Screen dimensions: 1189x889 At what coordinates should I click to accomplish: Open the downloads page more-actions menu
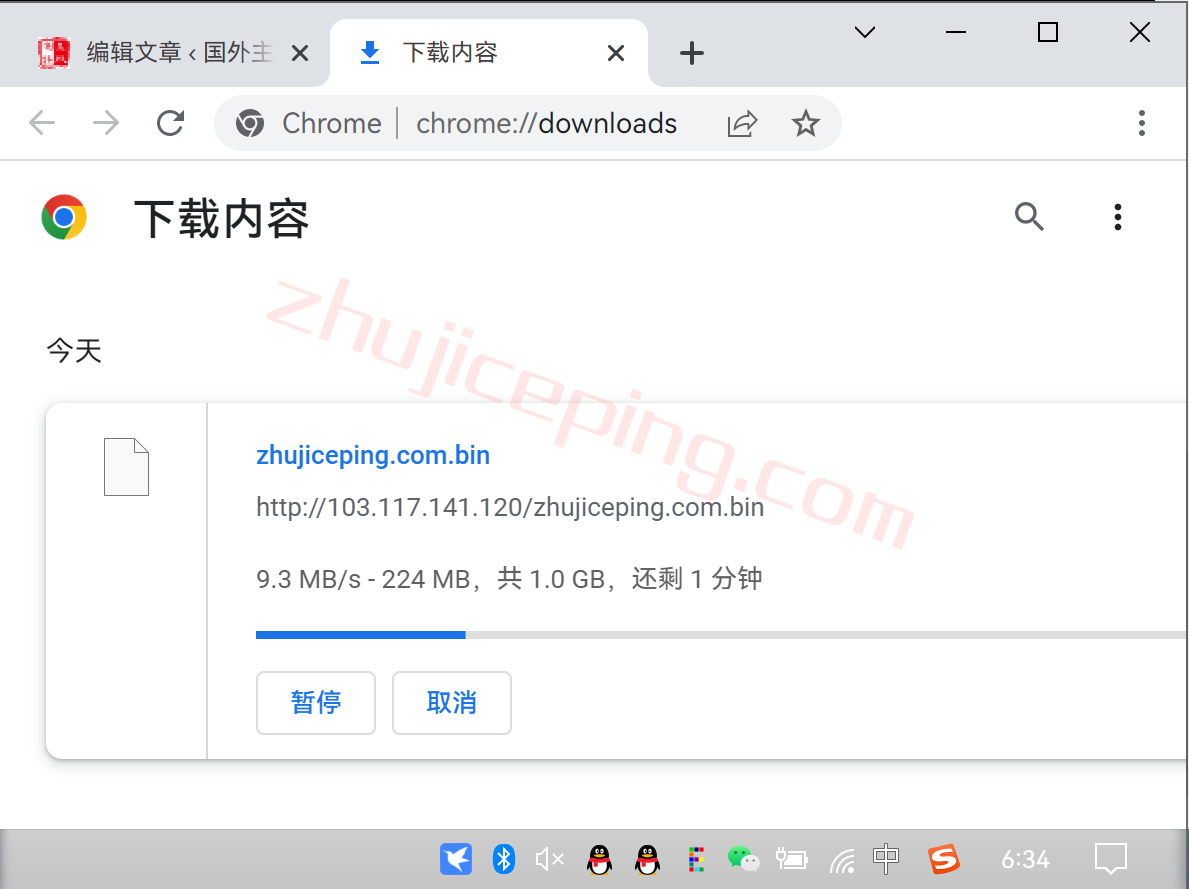[x=1118, y=217]
